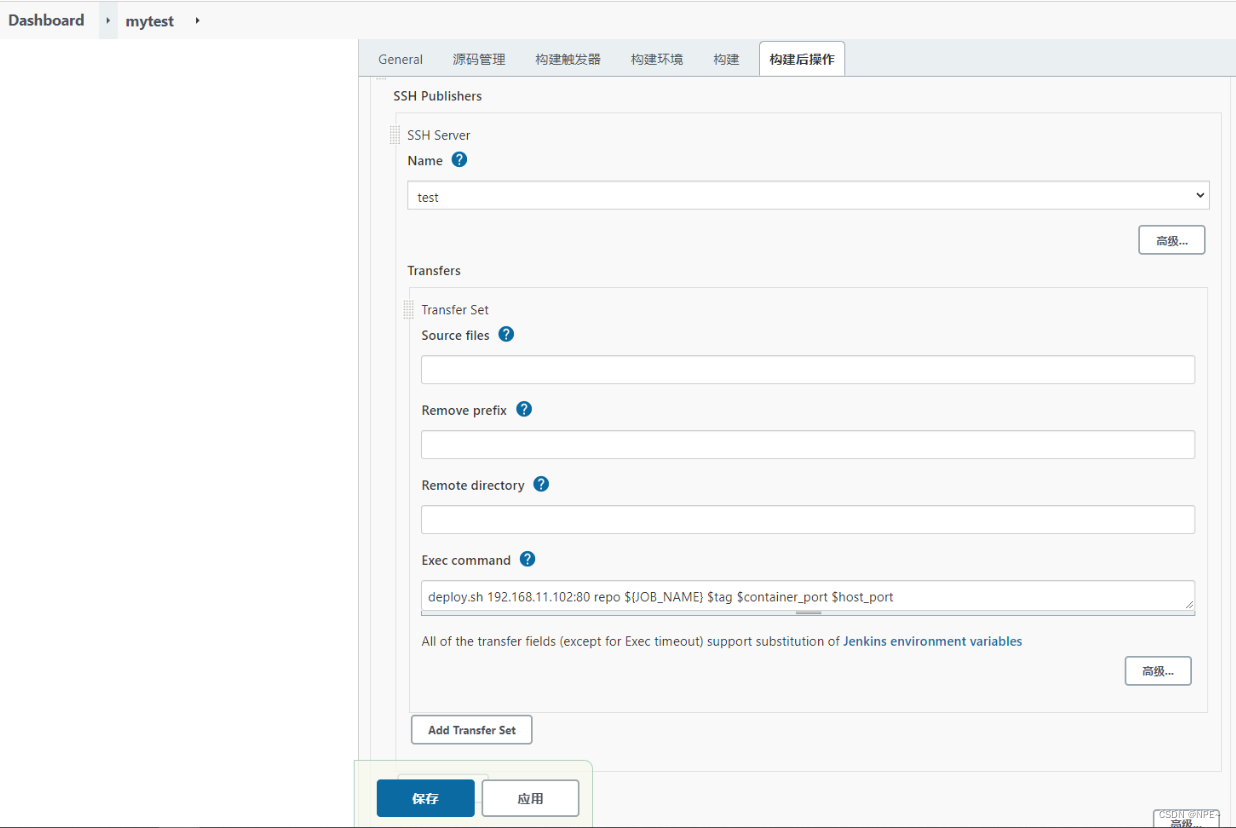Switch to the 构建环境 tab
This screenshot has height=828, width=1236.
657,59
